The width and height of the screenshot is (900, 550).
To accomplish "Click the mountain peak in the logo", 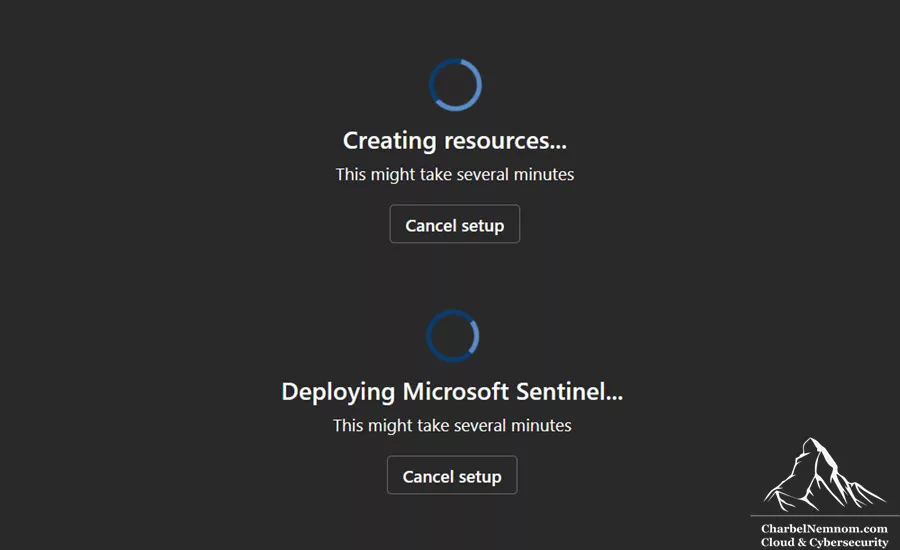I will click(810, 442).
